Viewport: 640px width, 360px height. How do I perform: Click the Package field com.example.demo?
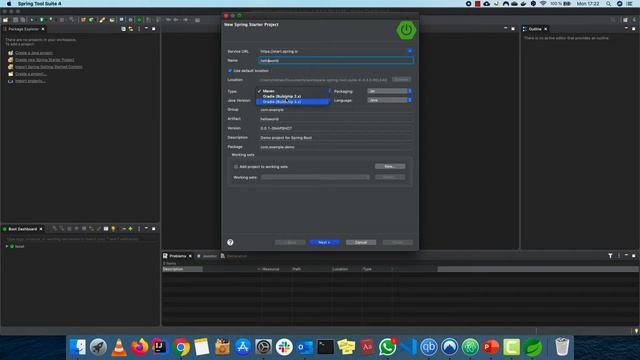click(336, 147)
